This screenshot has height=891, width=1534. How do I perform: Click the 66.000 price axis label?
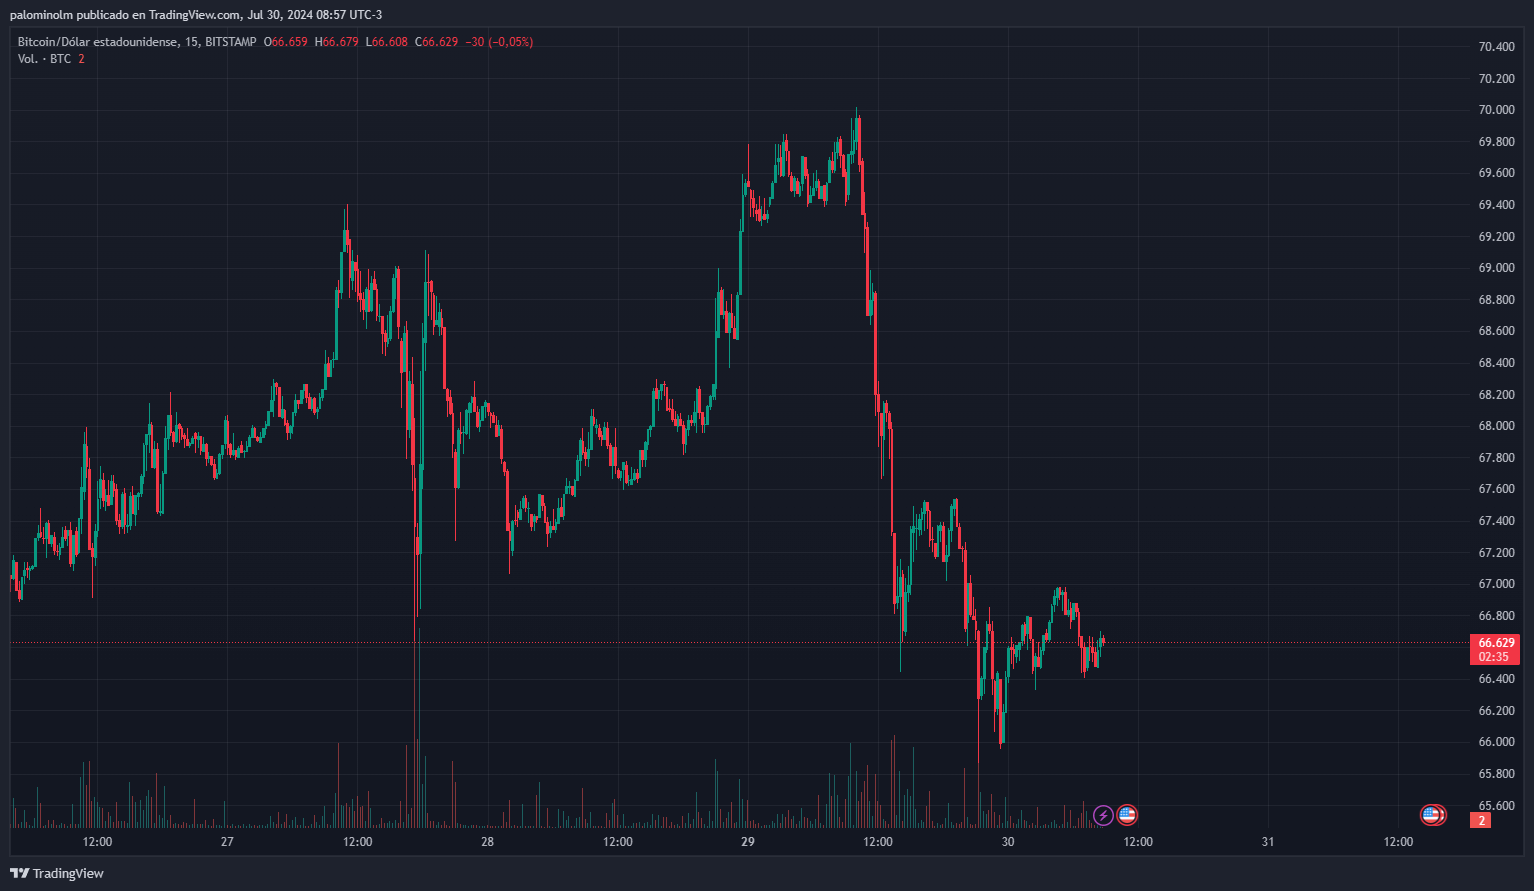[x=1496, y=742]
